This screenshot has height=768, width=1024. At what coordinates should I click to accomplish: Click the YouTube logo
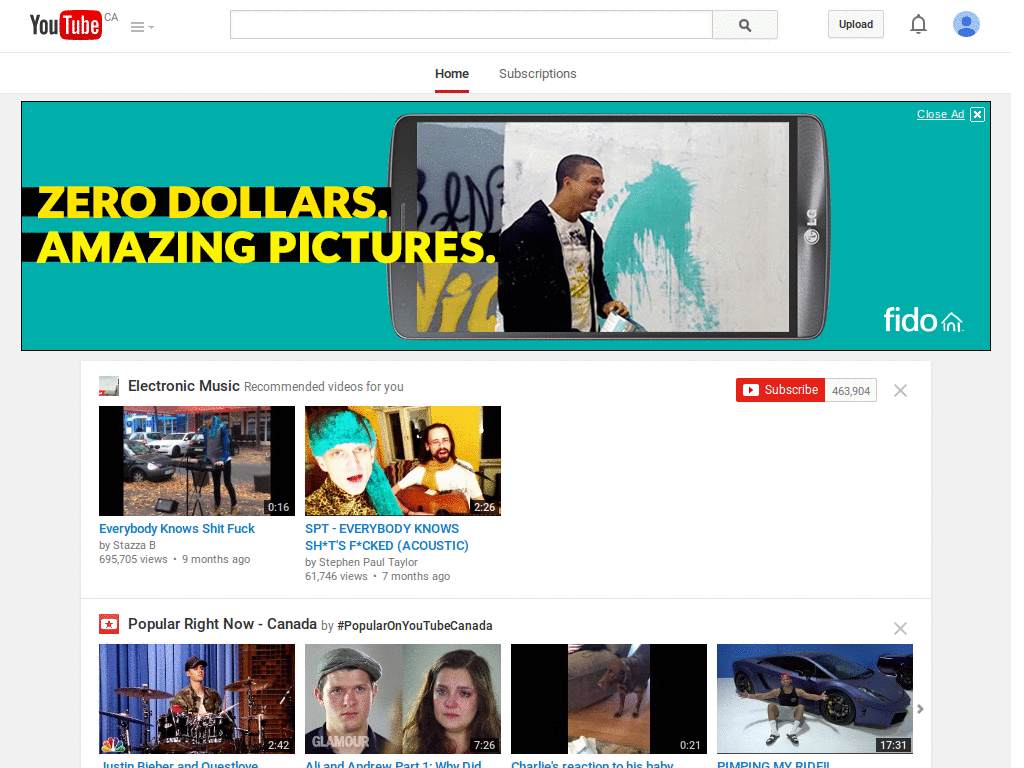pyautogui.click(x=66, y=25)
